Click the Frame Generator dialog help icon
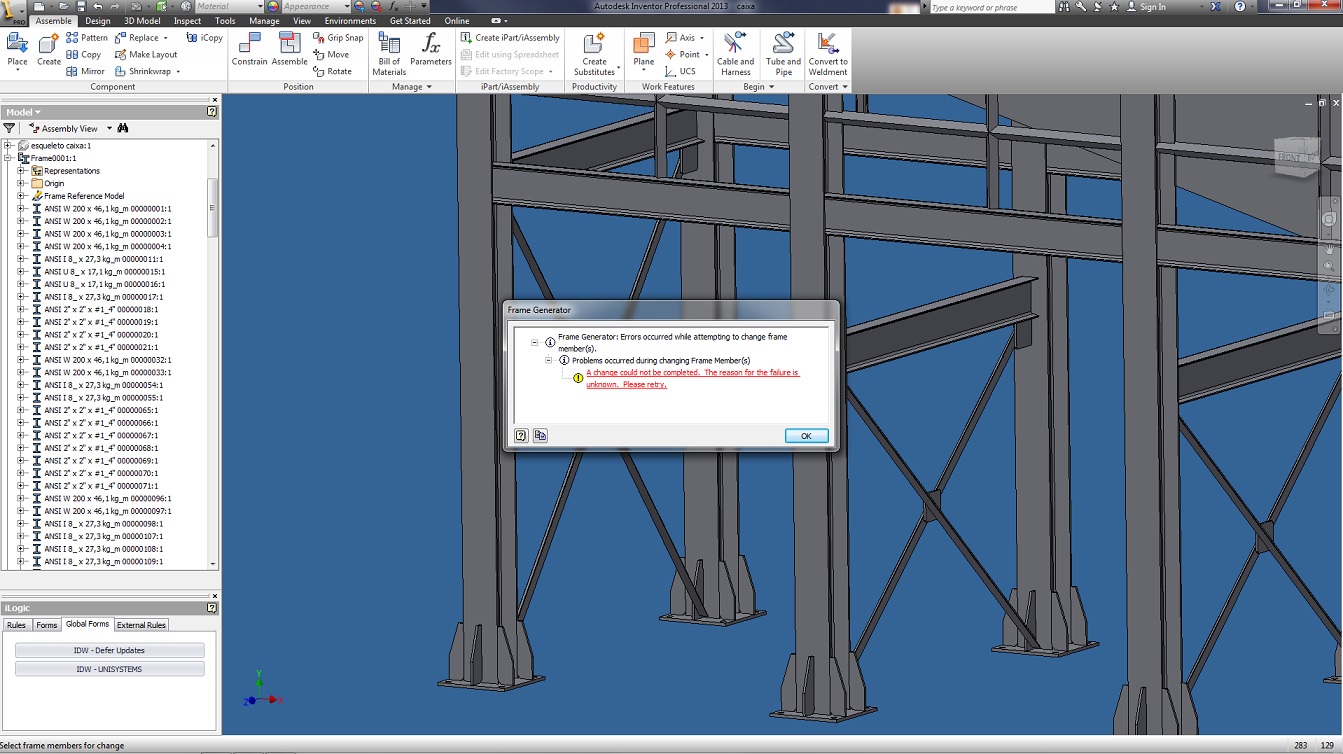 (x=521, y=436)
